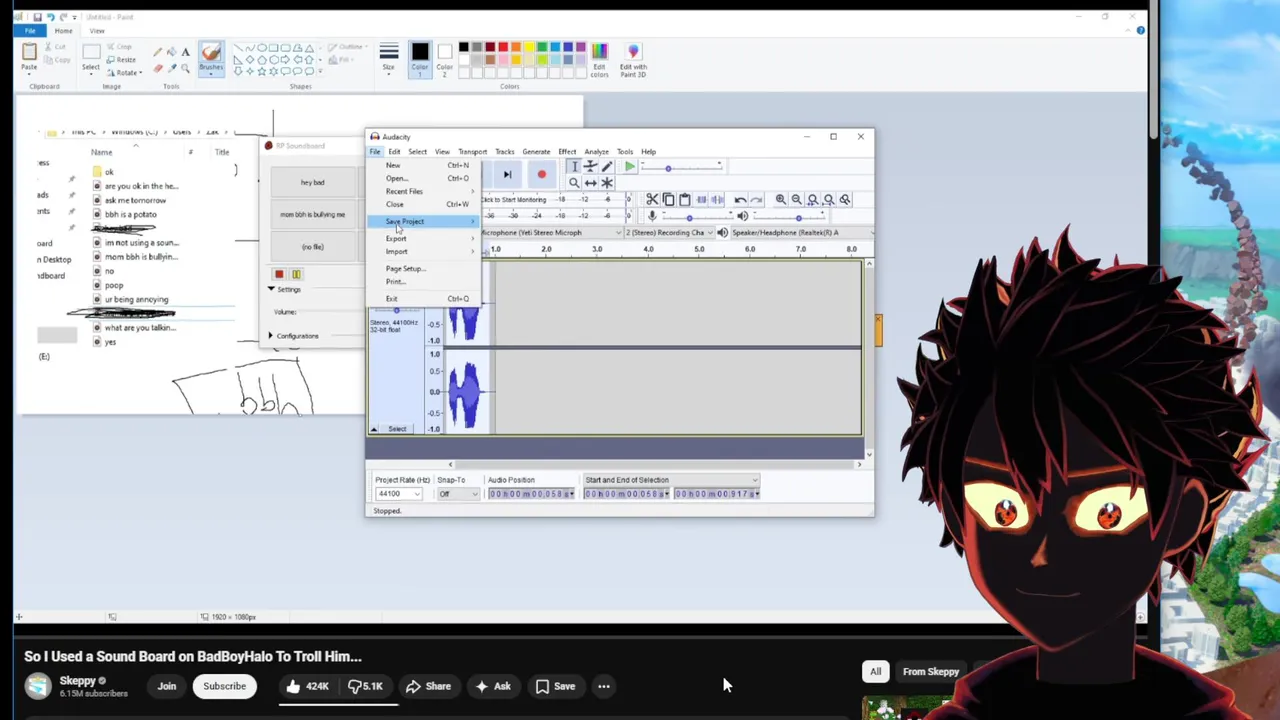This screenshot has height=720, width=1280.
Task: Select the Brushes tool in Paint
Action: pos(211,57)
